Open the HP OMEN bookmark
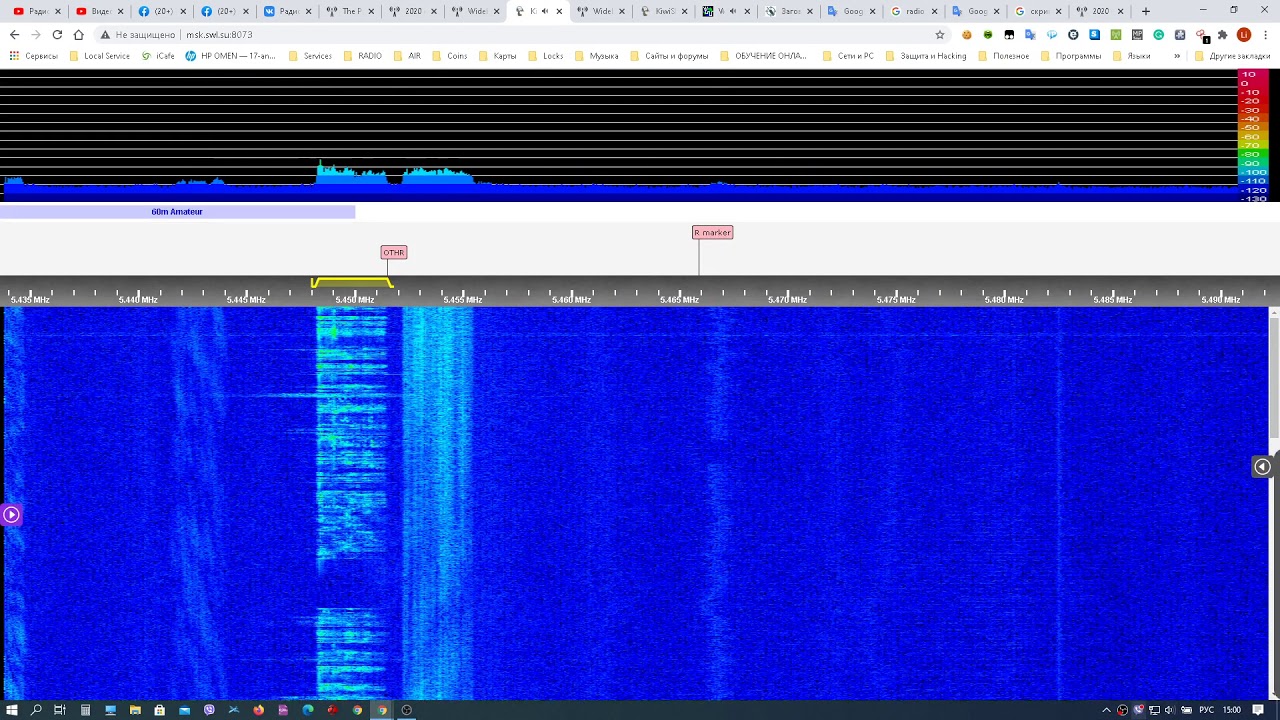1280x720 pixels. (231, 56)
